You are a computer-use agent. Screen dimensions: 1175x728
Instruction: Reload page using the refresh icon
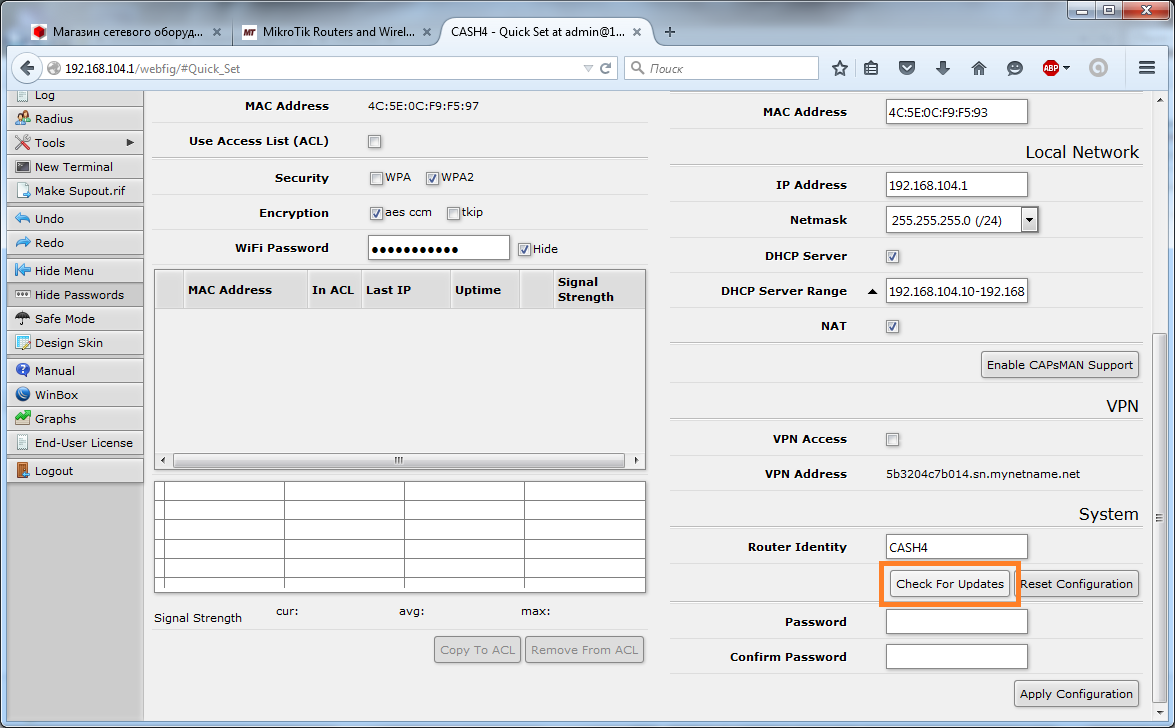(x=605, y=69)
